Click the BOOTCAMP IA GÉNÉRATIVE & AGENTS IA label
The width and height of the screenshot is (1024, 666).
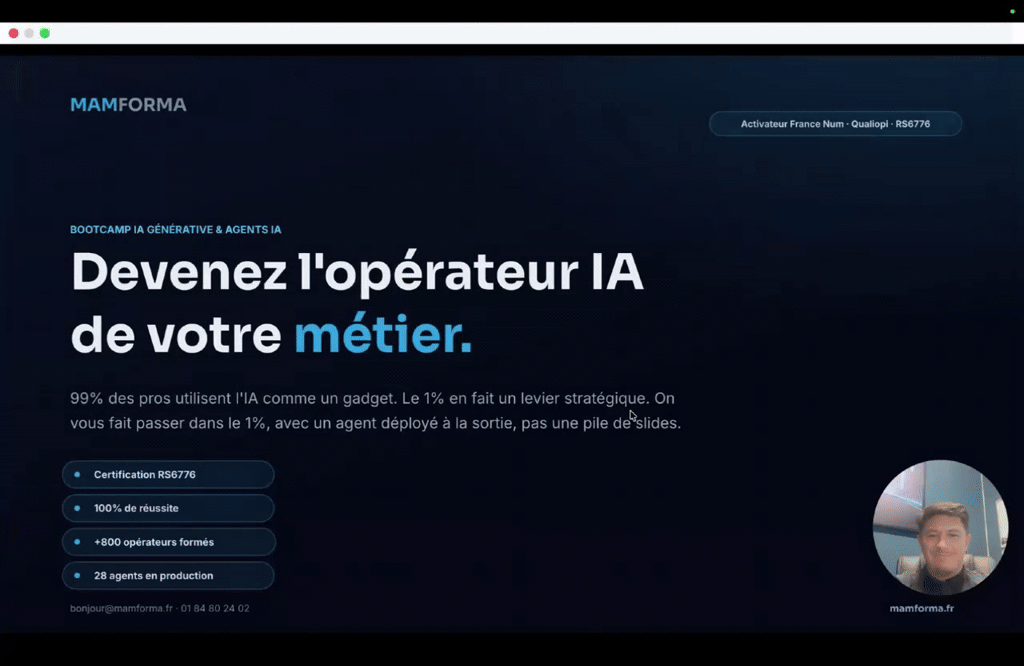point(176,230)
